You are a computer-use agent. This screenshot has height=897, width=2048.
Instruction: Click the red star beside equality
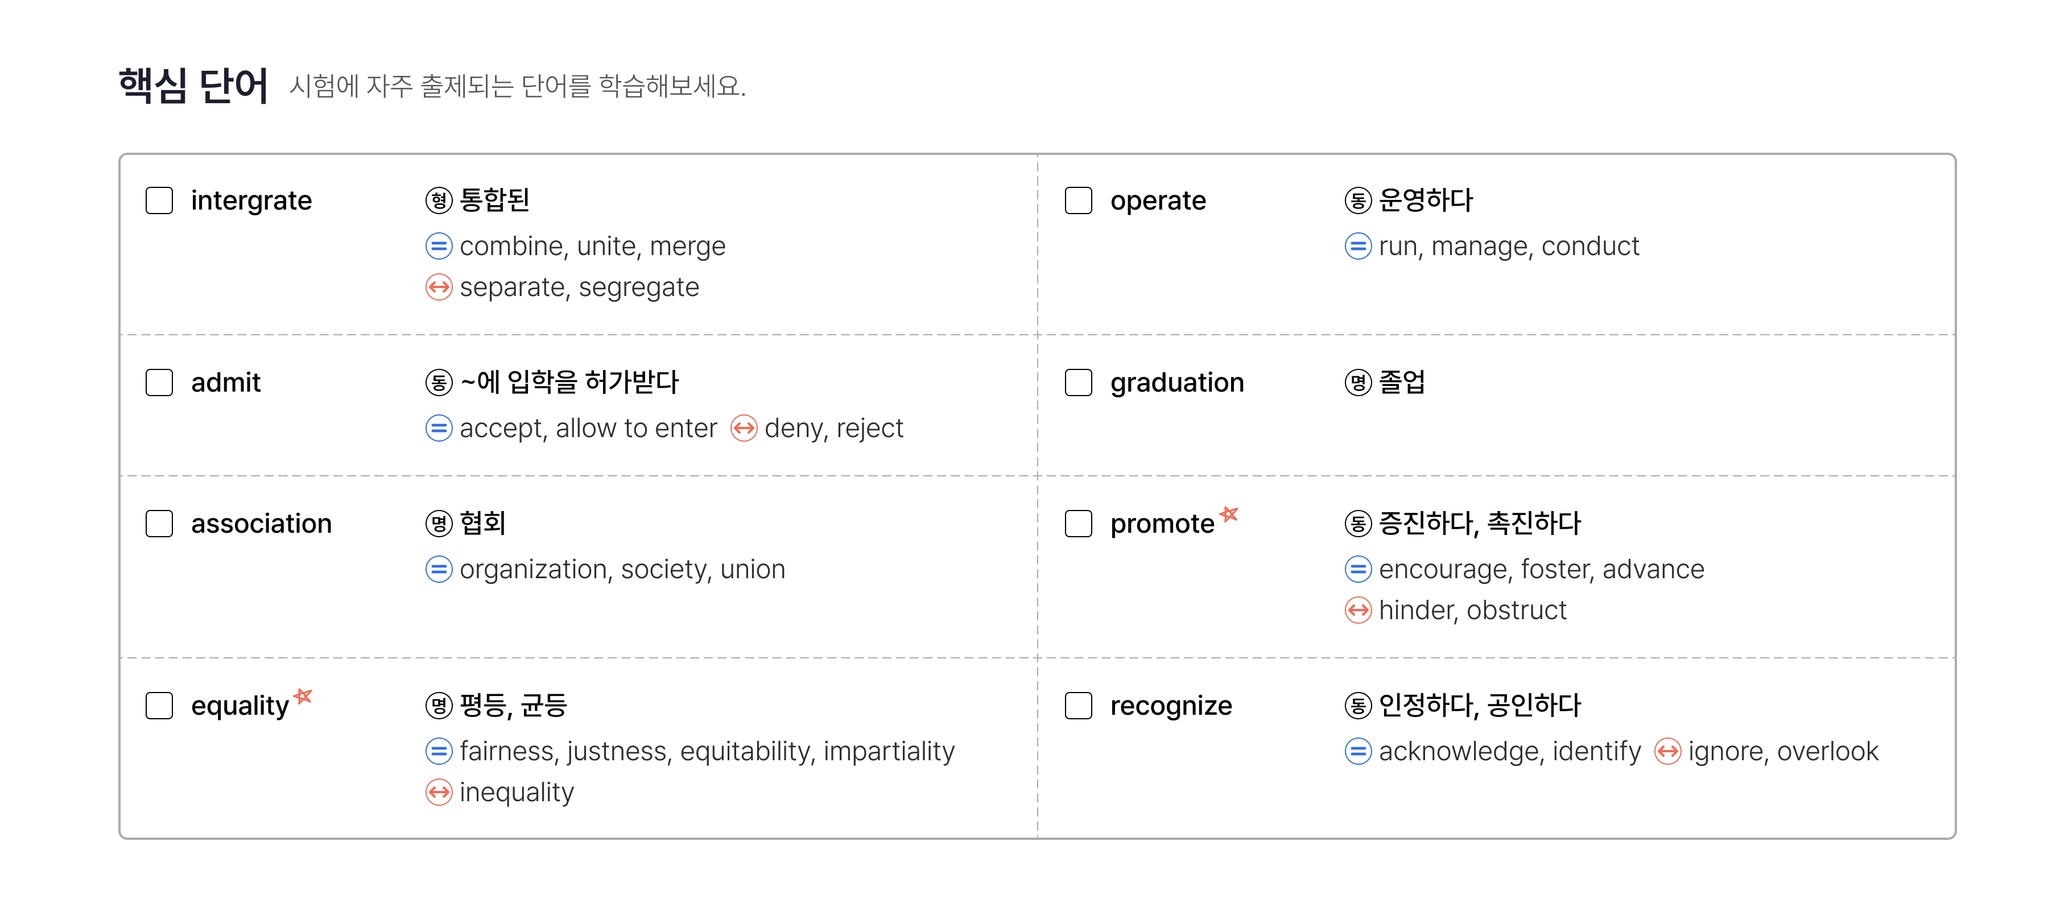(303, 696)
